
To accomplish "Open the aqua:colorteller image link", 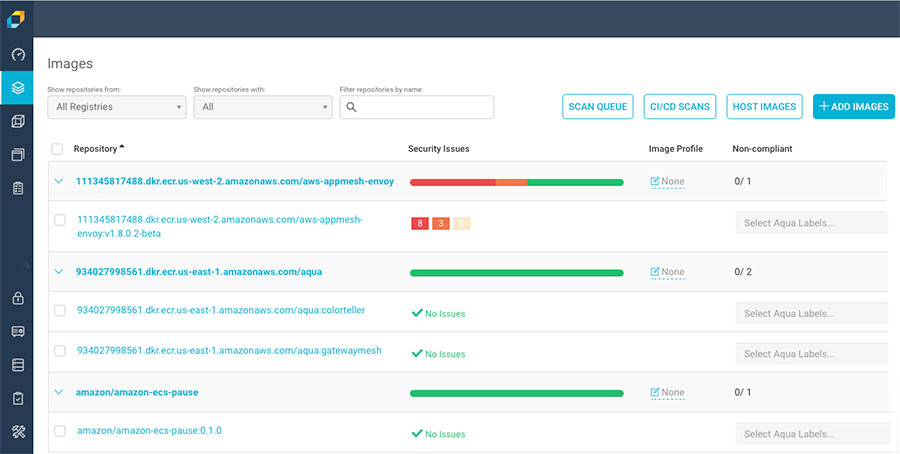I will point(221,311).
